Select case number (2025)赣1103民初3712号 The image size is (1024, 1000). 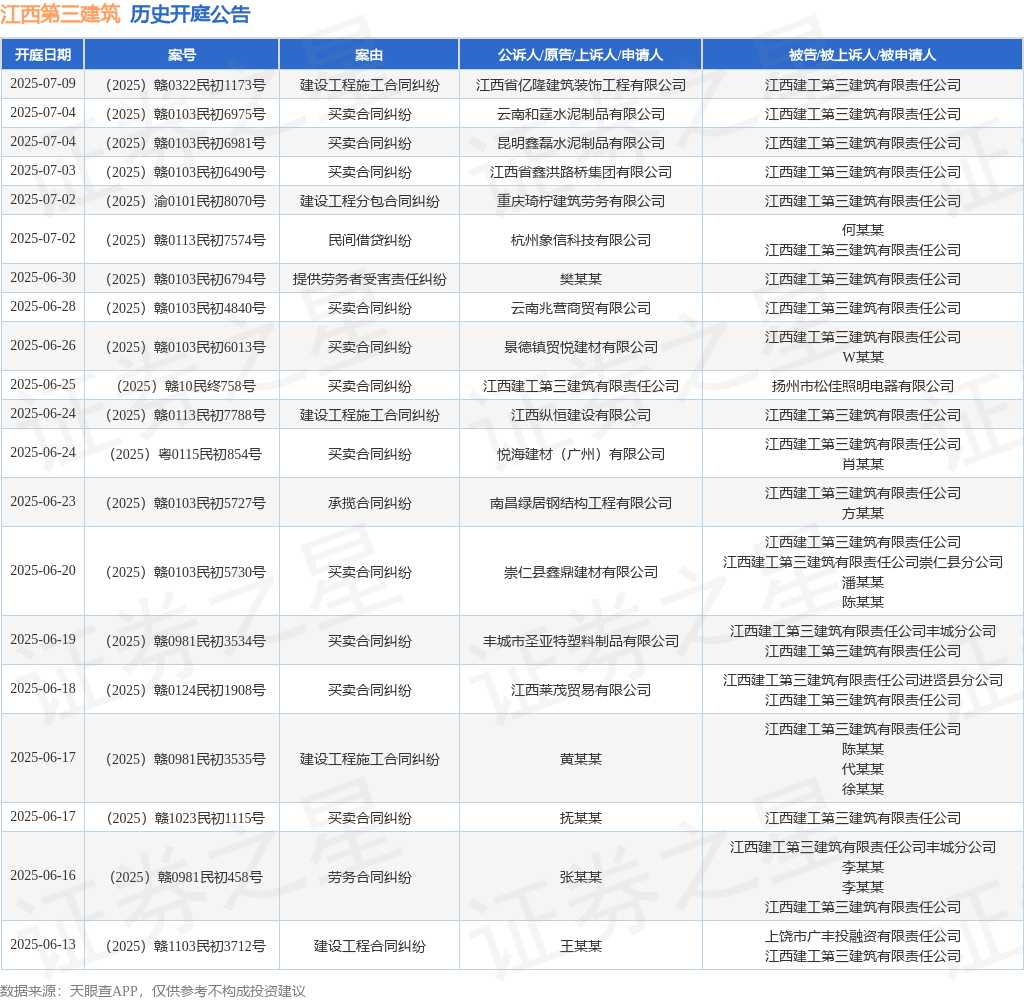click(x=185, y=946)
